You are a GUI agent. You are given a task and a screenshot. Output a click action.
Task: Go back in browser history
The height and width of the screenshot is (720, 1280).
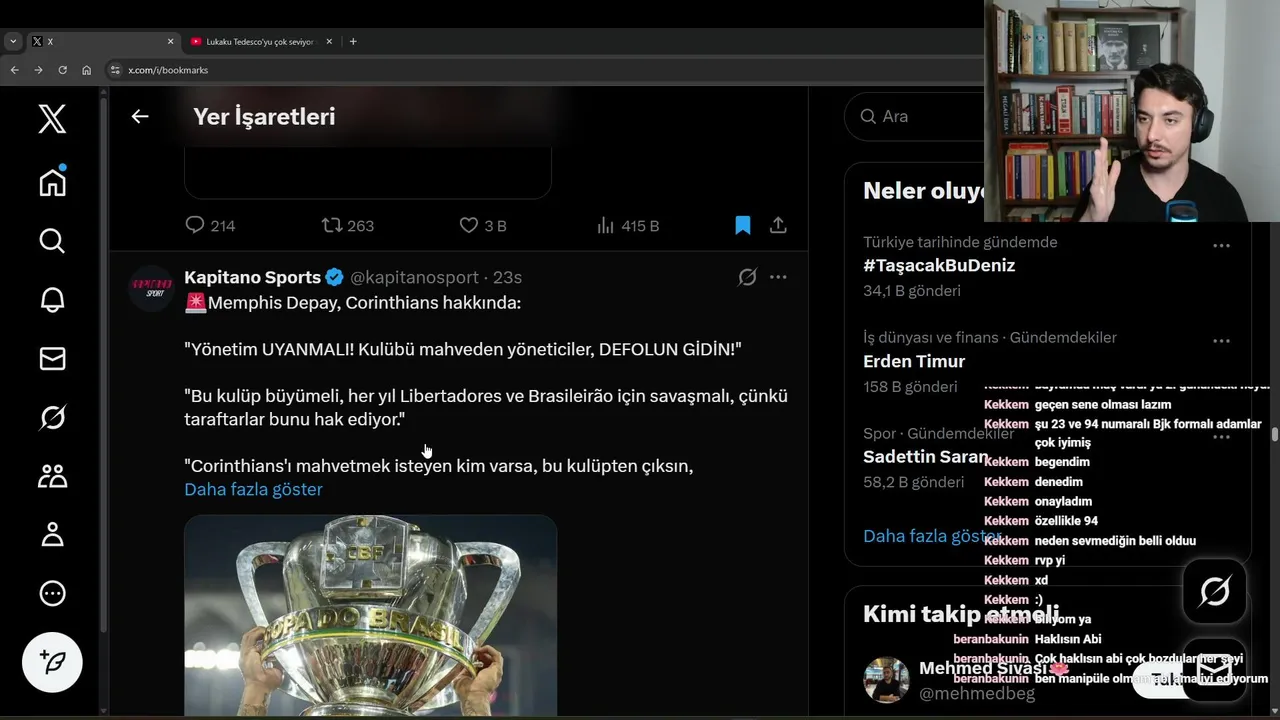click(x=14, y=70)
